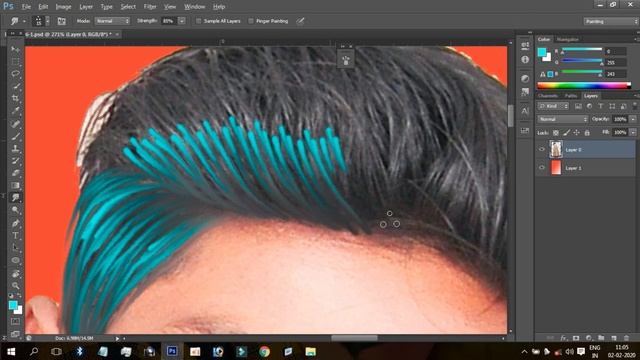Open the Mode dropdown in options bar

pos(112,21)
